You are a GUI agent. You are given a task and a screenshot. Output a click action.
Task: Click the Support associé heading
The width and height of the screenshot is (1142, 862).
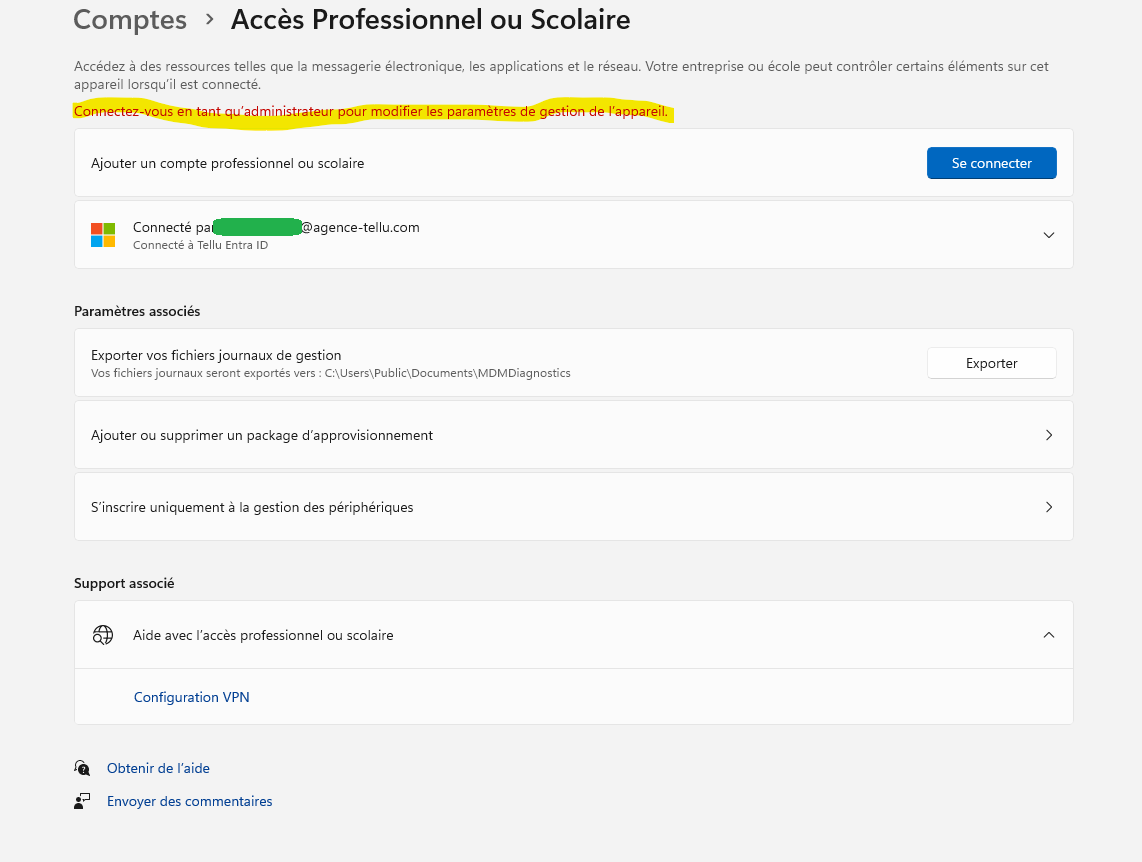pyautogui.click(x=124, y=584)
